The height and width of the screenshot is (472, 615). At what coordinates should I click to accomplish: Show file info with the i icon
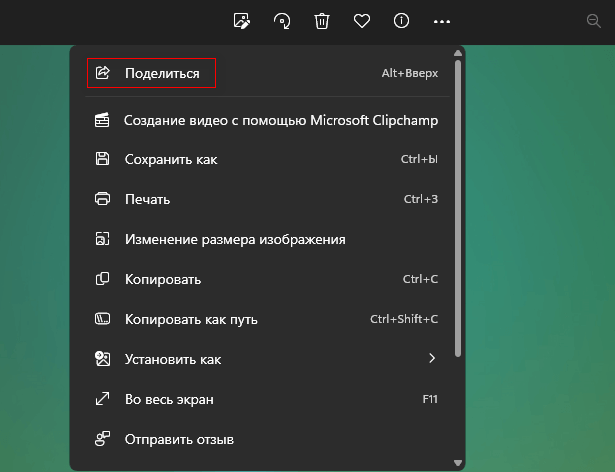point(401,20)
